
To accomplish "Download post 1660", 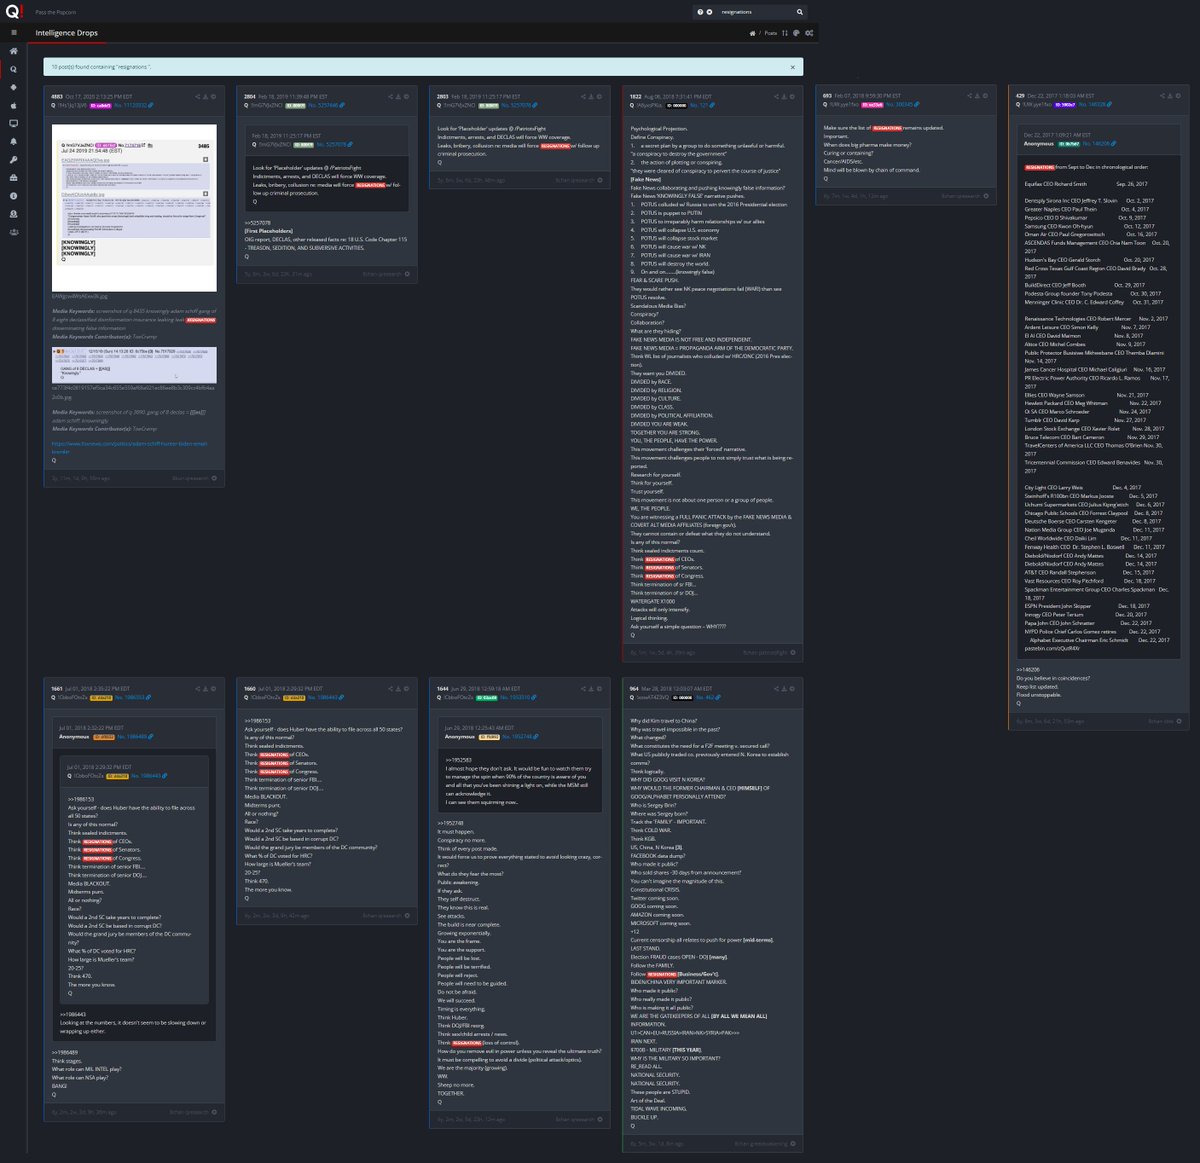I will (398, 688).
